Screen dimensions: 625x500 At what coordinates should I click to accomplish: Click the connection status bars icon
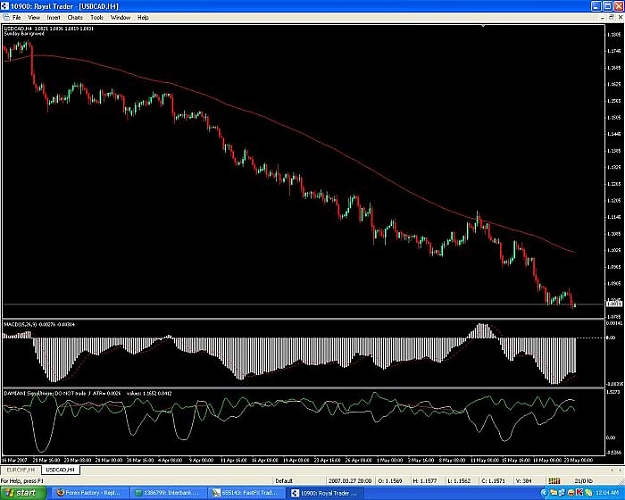coord(554,481)
